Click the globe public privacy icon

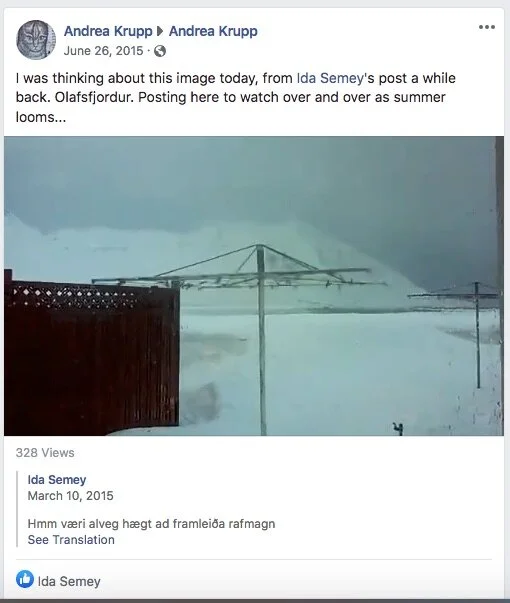coord(160,51)
